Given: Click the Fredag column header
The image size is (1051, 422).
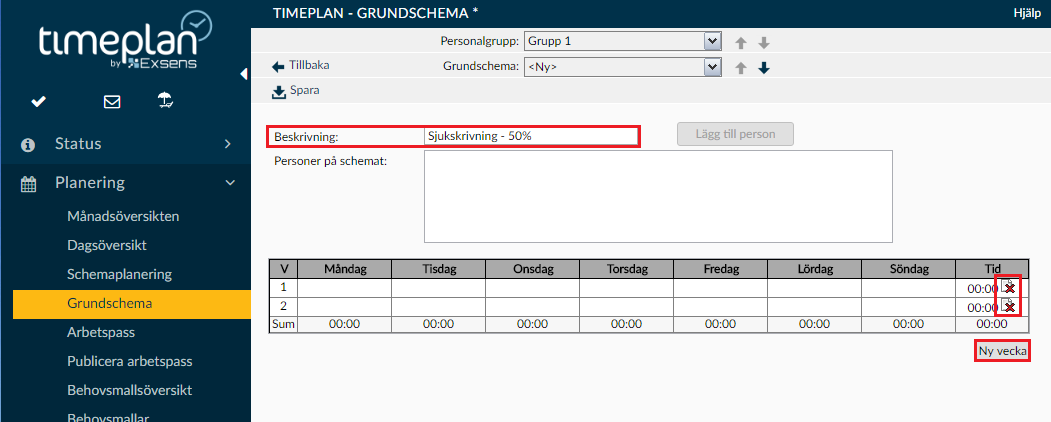Looking at the screenshot, I should [721, 269].
